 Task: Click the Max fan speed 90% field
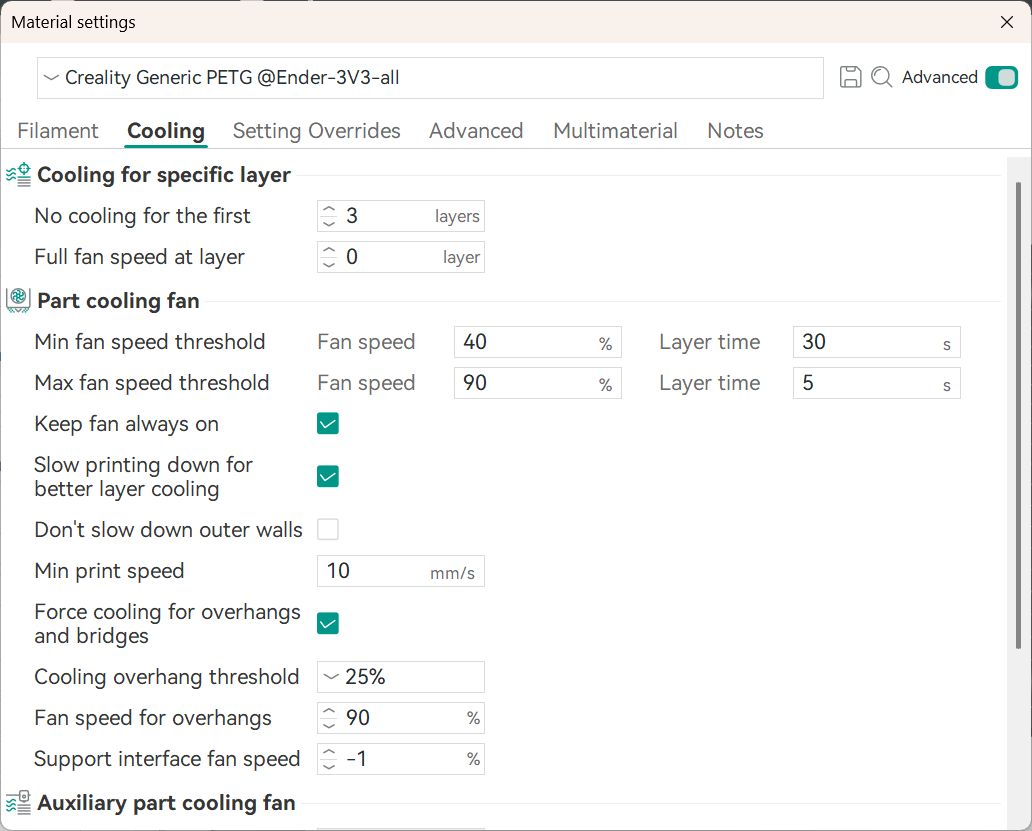tap(538, 383)
